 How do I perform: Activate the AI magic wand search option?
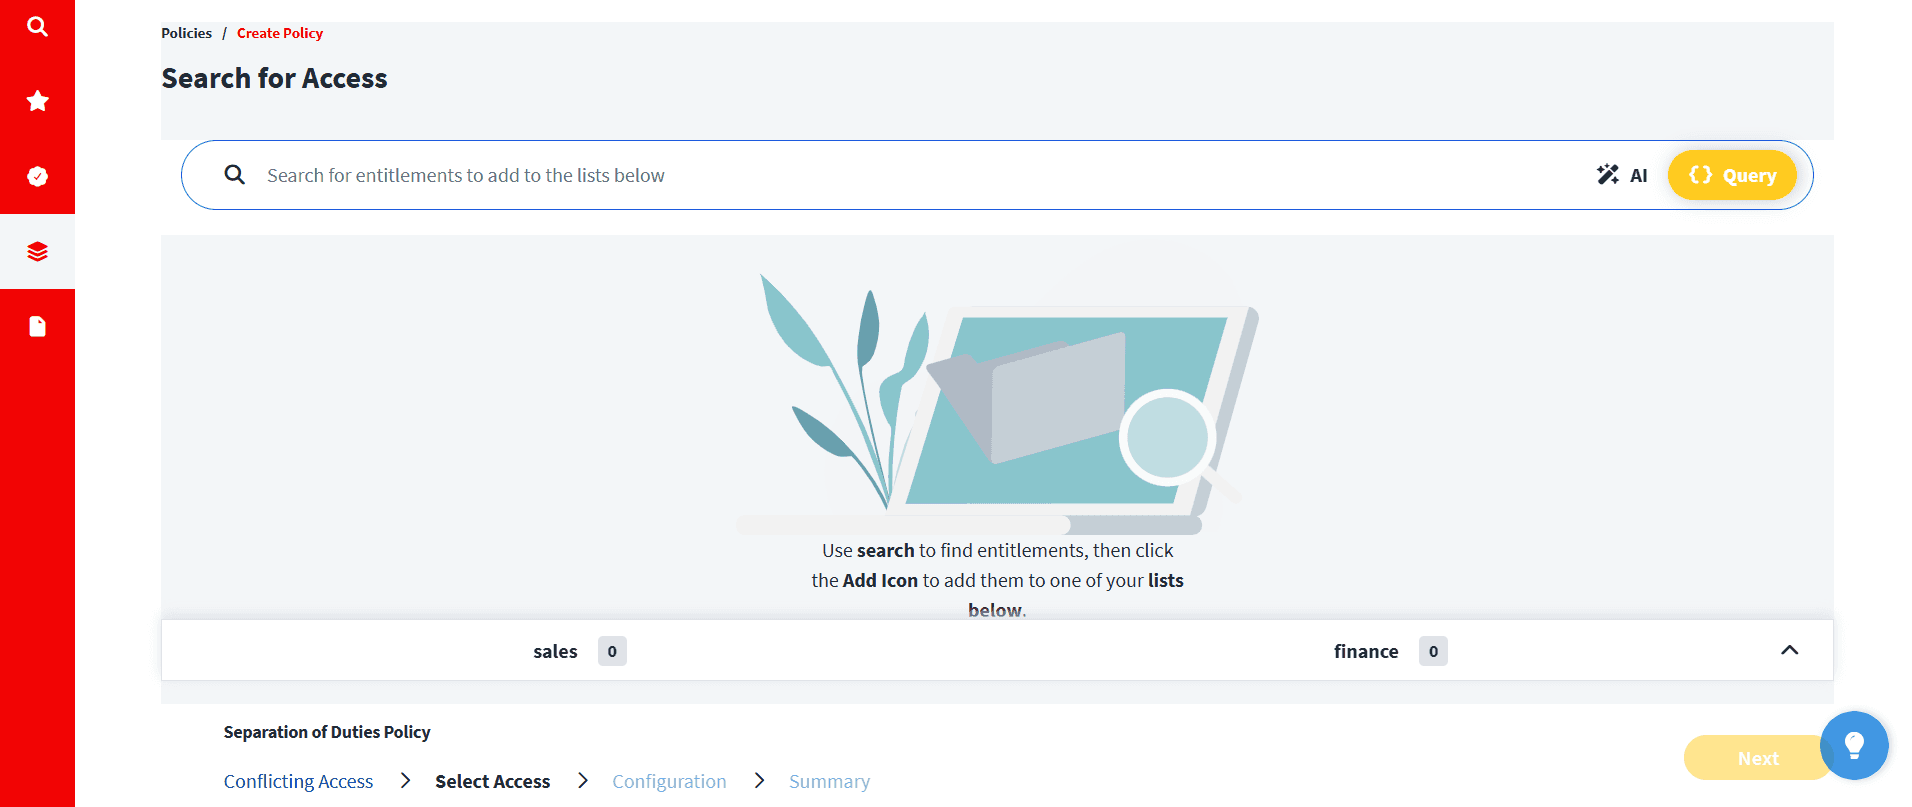click(1622, 175)
